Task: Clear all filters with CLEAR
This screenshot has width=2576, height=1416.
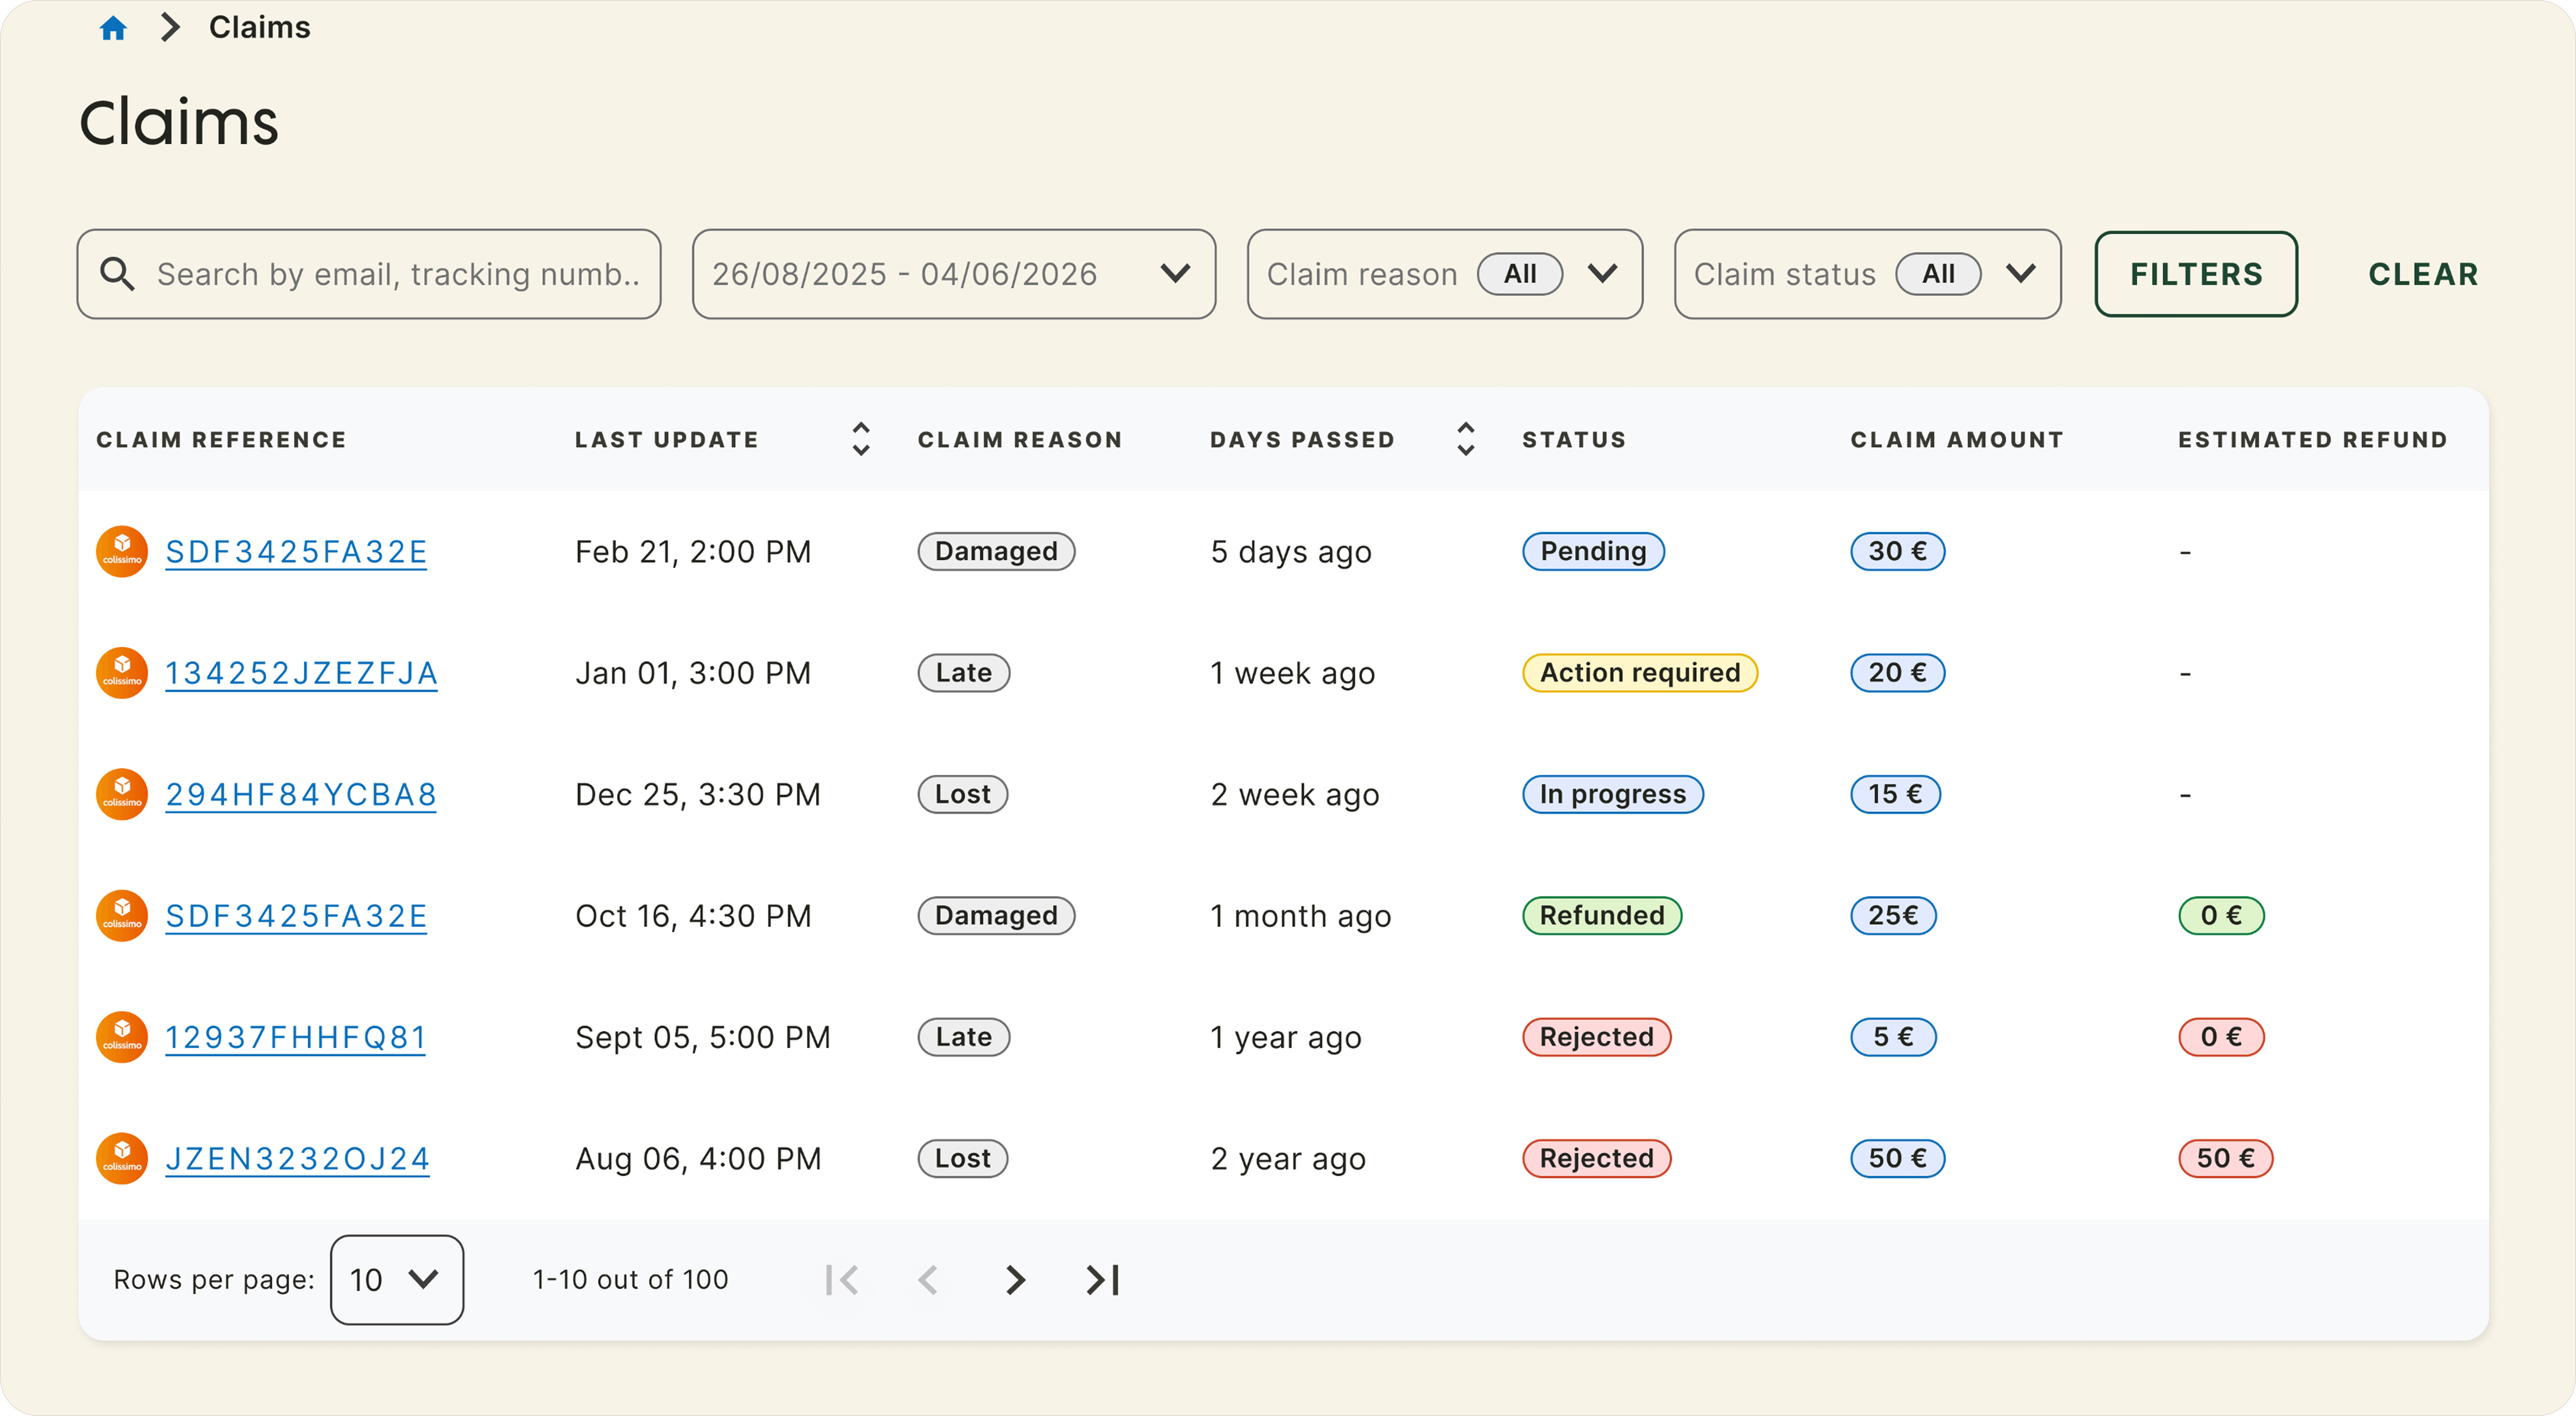Action: coord(2424,274)
